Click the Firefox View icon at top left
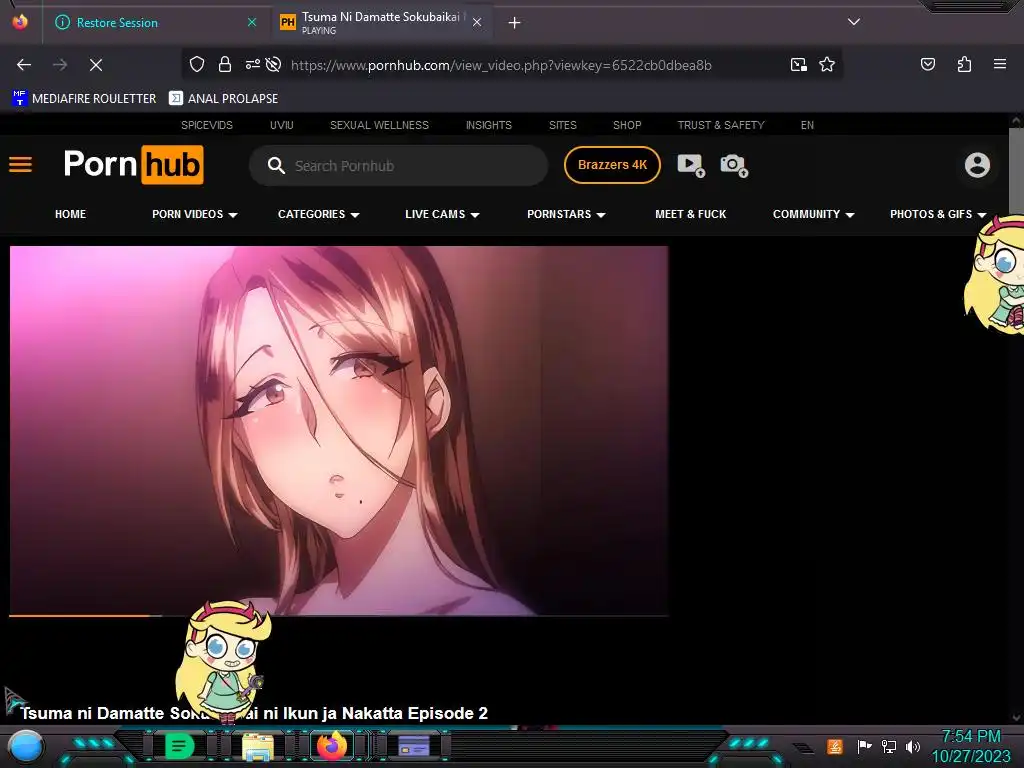Image resolution: width=1024 pixels, height=768 pixels. [x=20, y=22]
